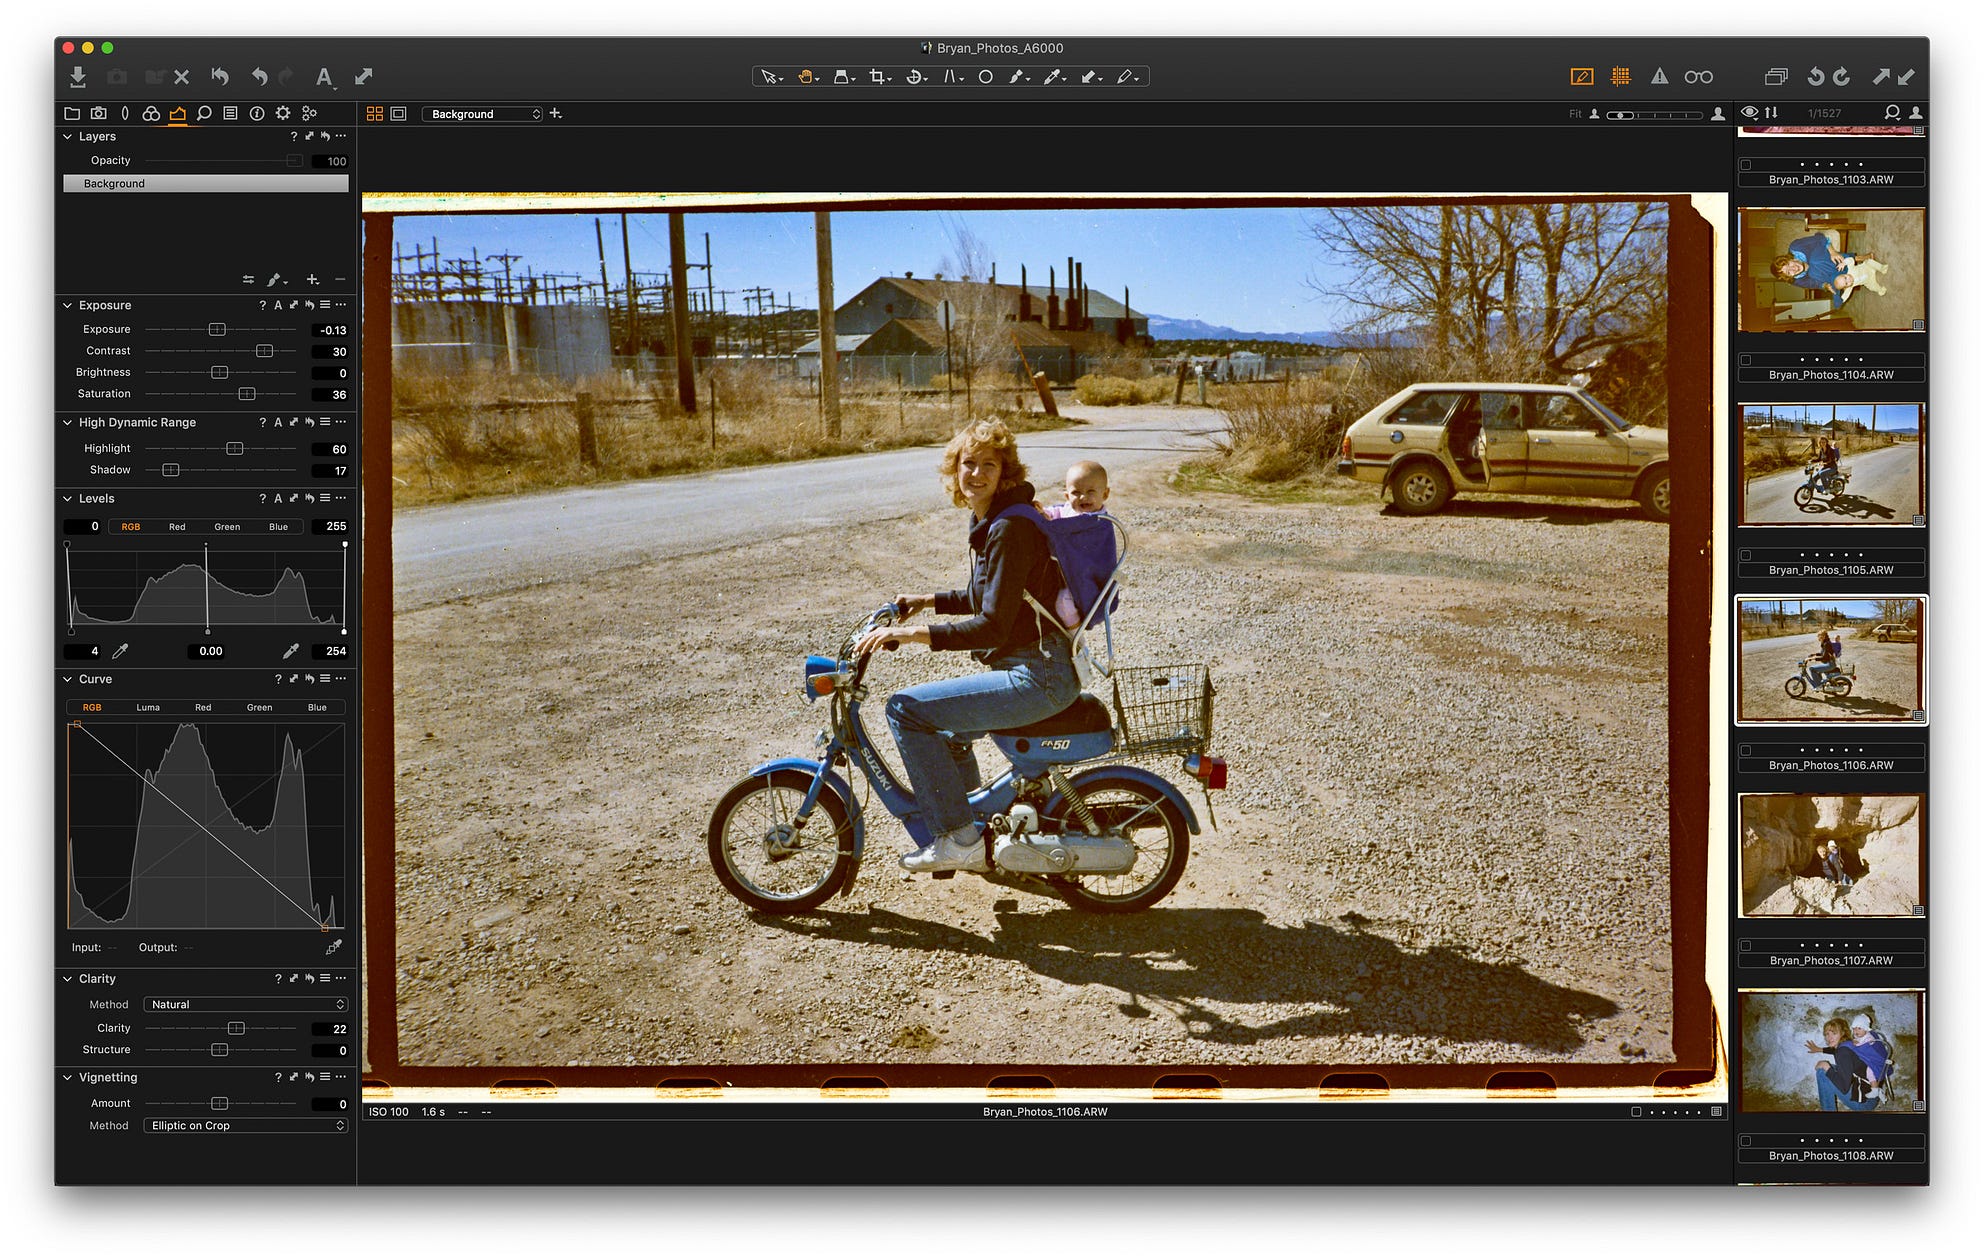1984x1258 pixels.
Task: Click the proofing glasses icon
Action: pos(1698,77)
